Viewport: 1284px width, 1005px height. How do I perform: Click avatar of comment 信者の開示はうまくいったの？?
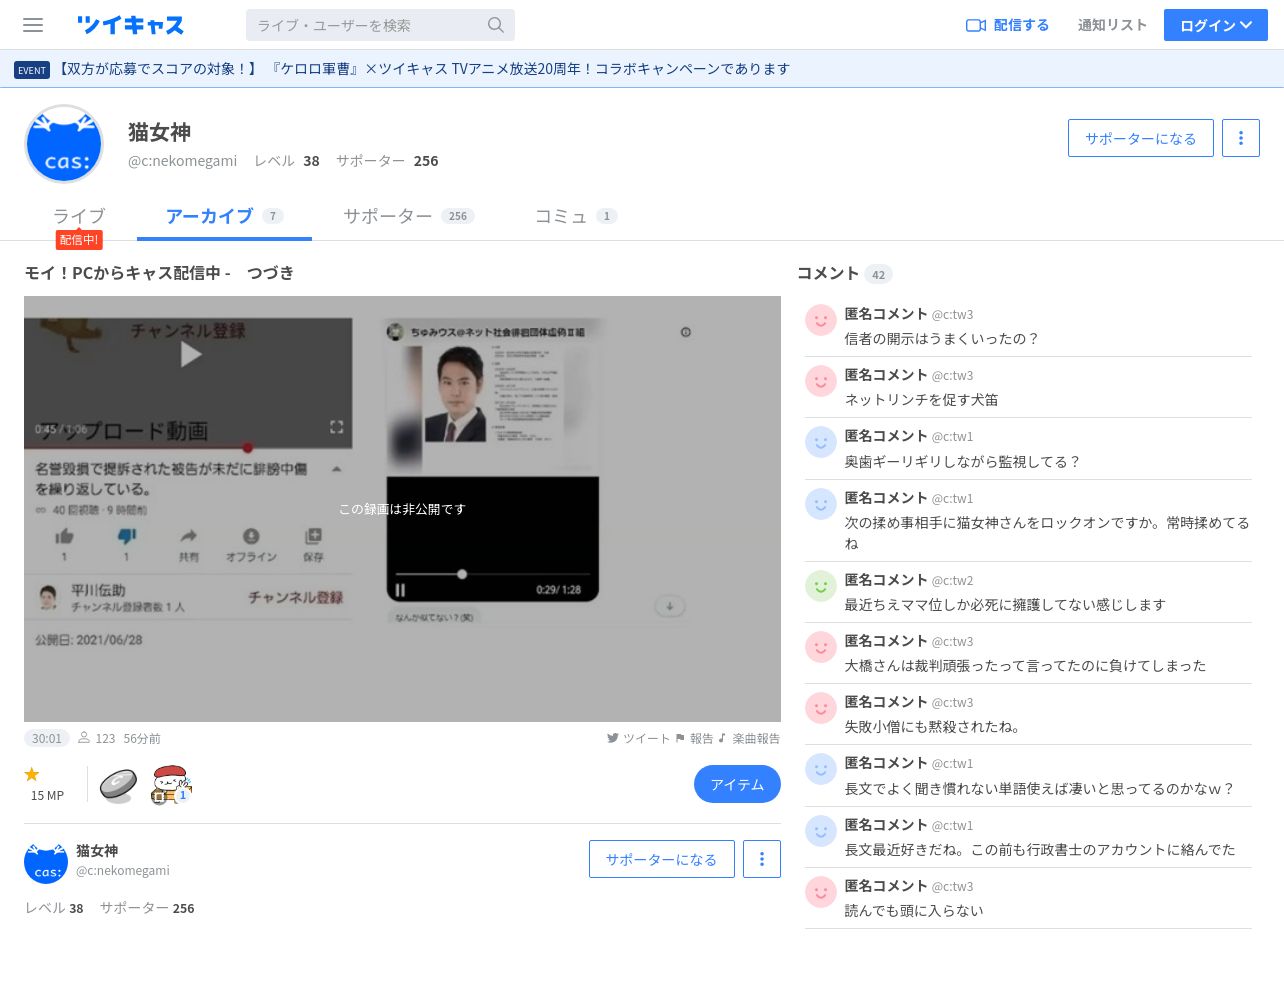click(821, 320)
